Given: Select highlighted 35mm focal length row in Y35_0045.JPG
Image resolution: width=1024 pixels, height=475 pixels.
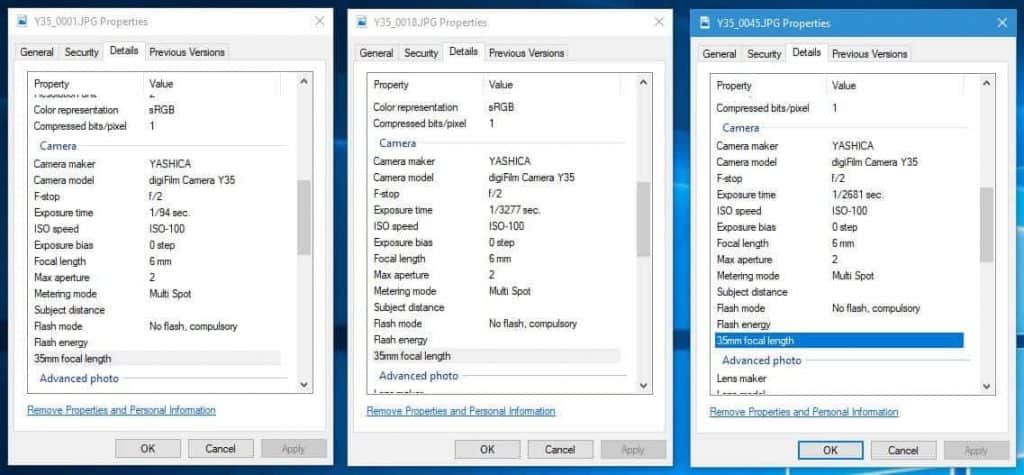Looking at the screenshot, I should [839, 341].
